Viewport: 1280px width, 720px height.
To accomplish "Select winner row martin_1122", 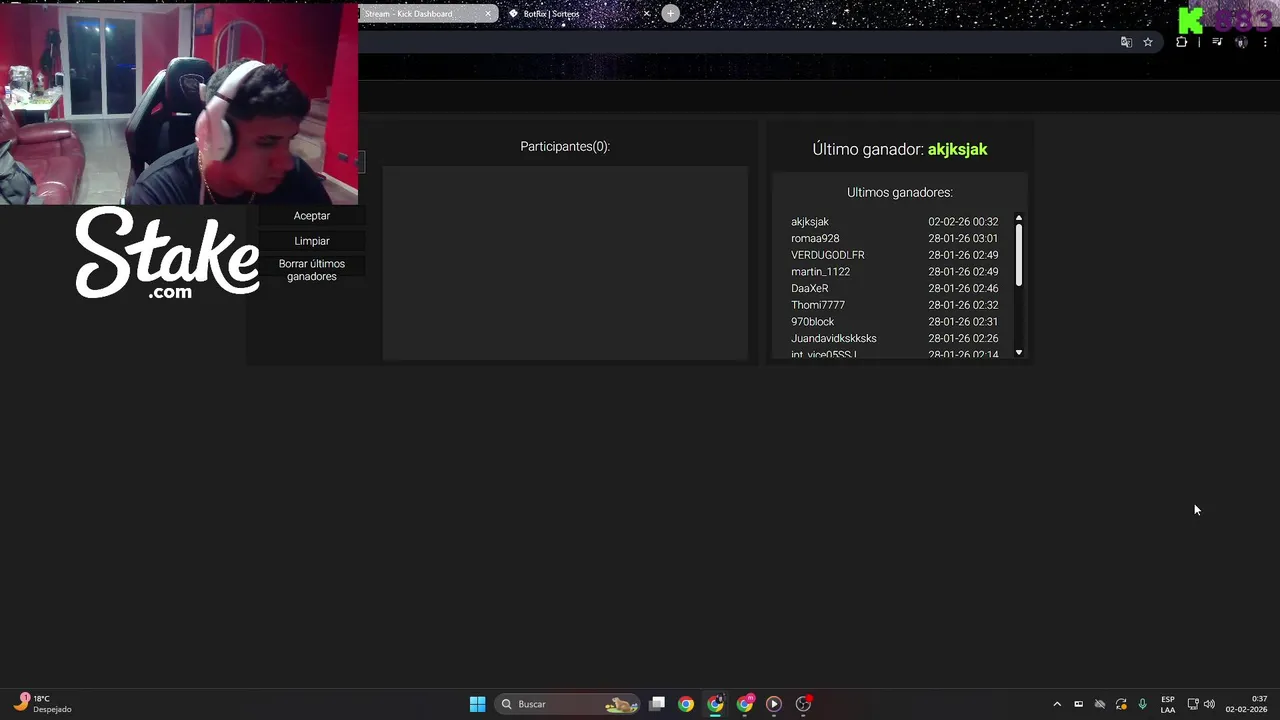I will point(894,272).
